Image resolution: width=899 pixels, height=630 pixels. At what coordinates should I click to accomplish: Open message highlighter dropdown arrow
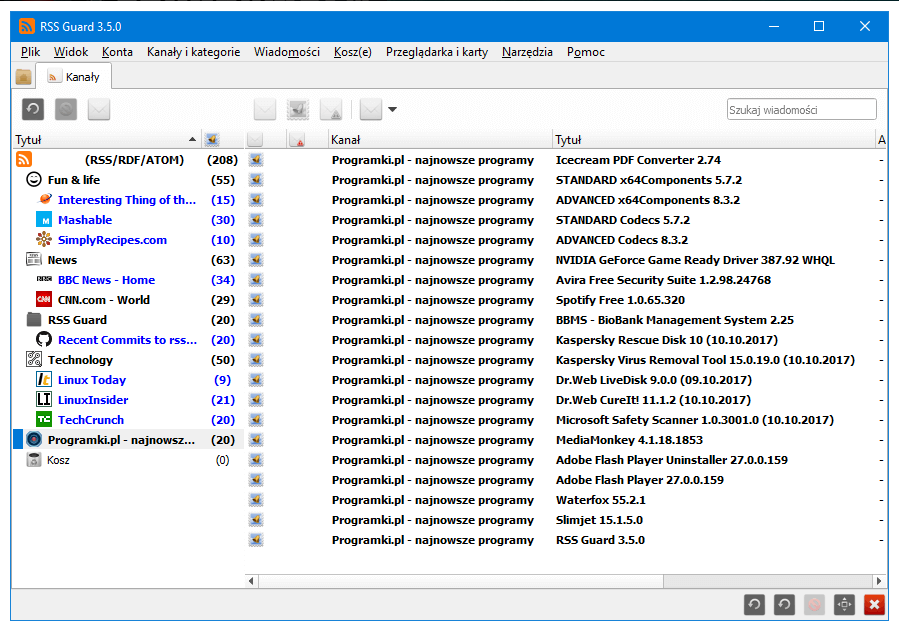[x=393, y=109]
